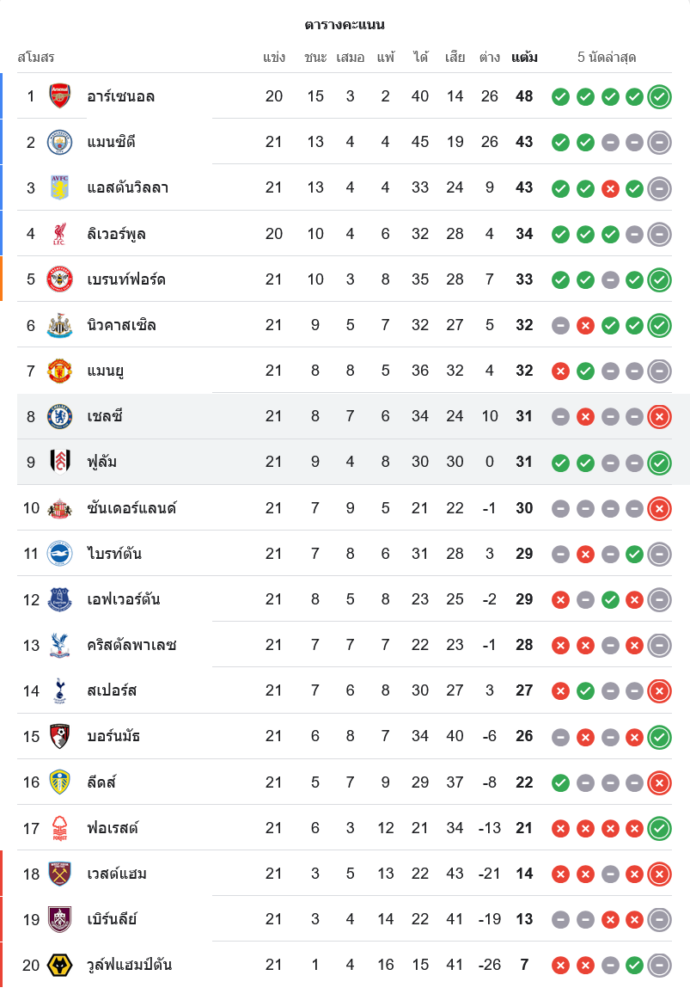Click the Arsenal club crest icon

coord(60,96)
